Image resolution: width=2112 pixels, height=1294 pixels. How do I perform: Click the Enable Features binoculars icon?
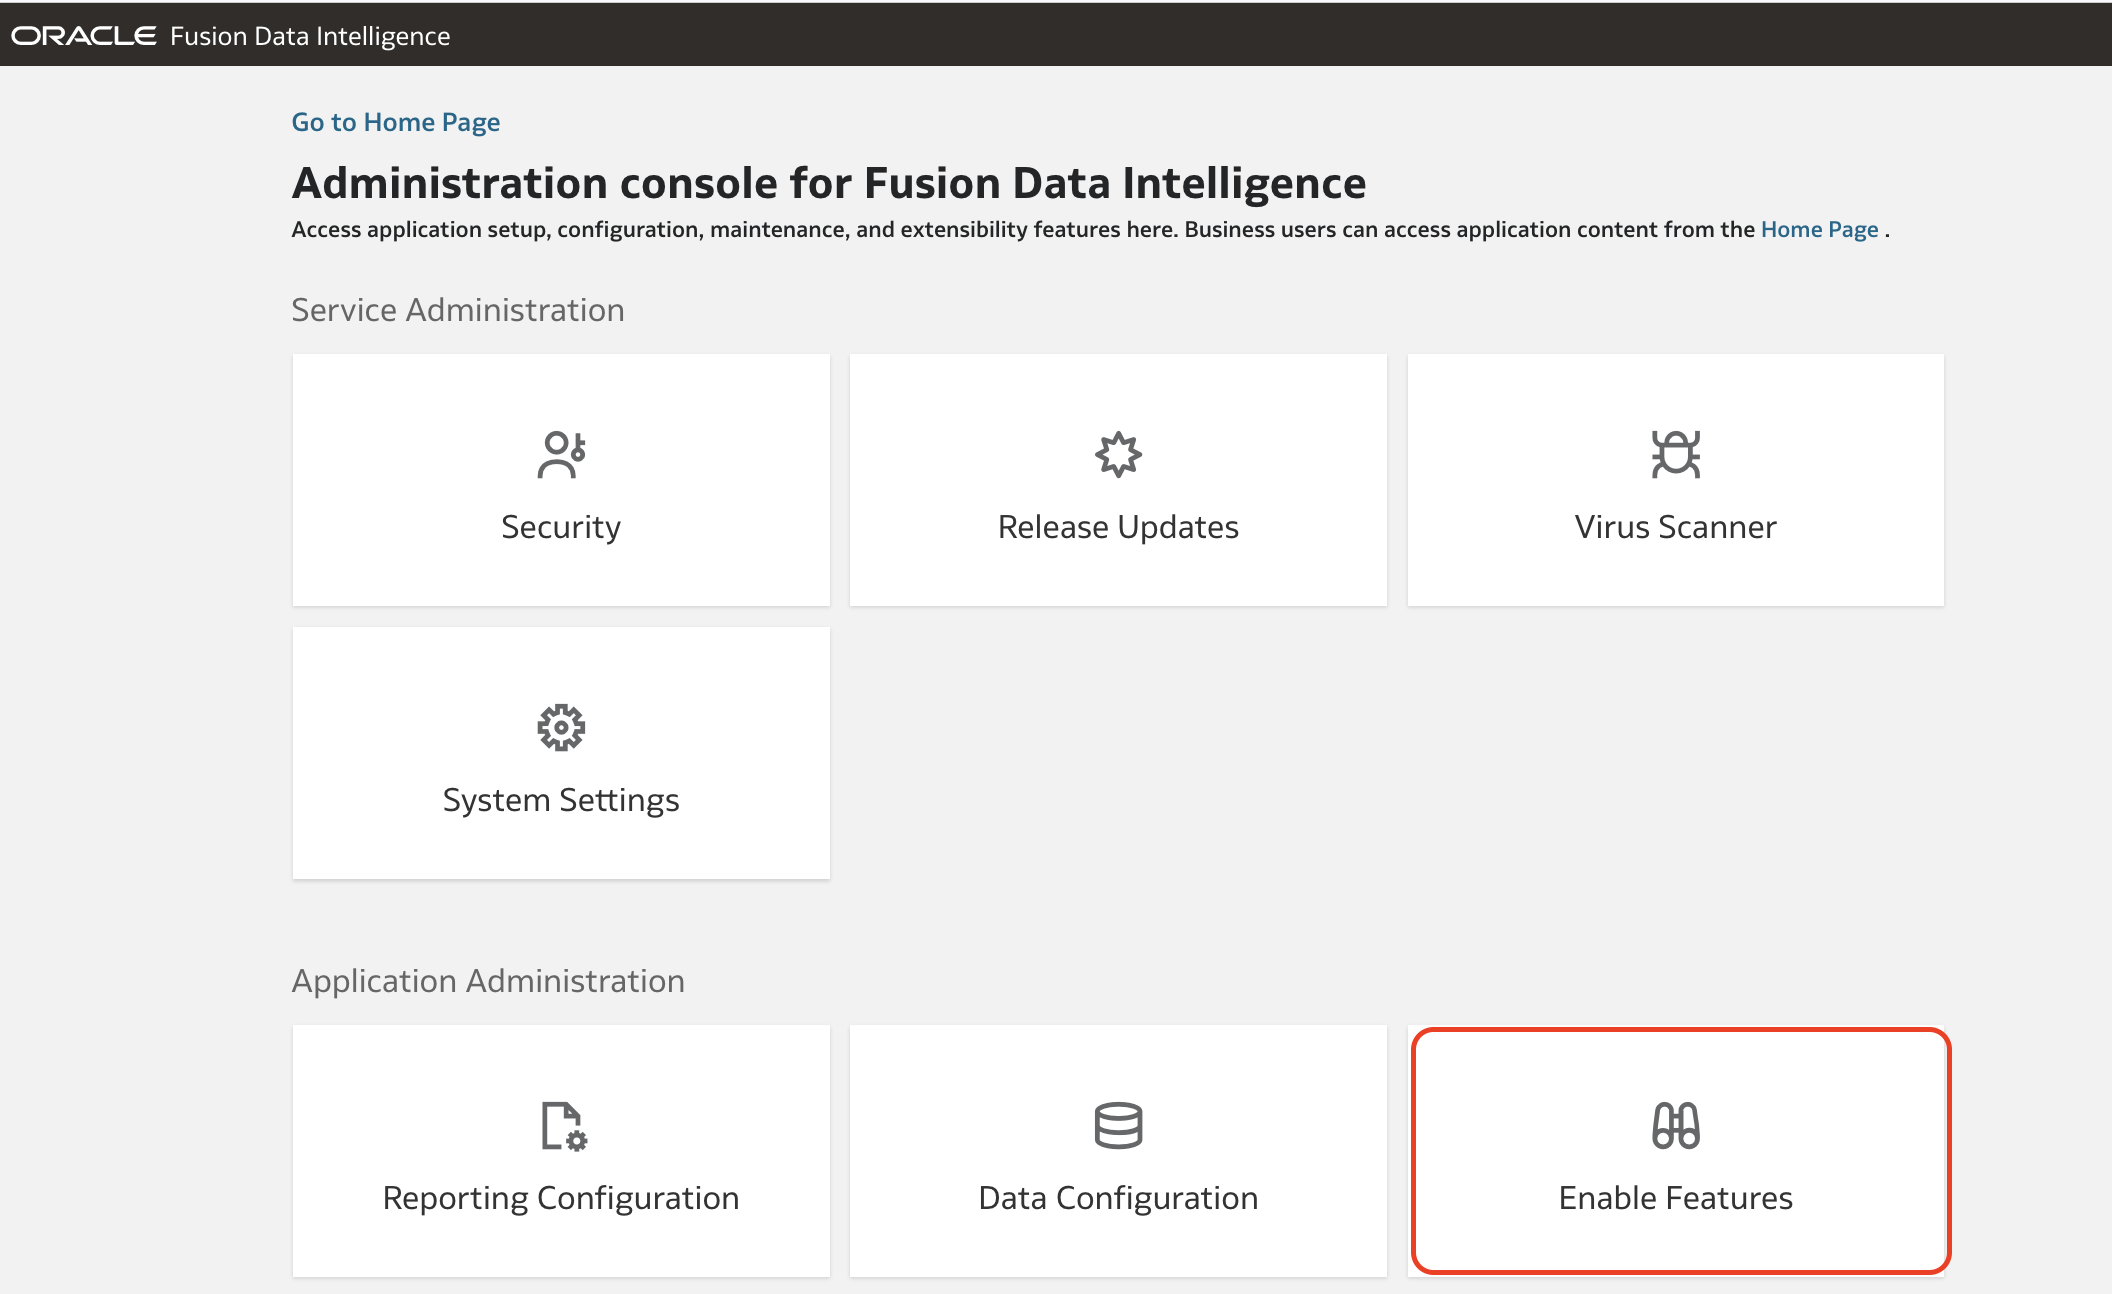1675,1126
